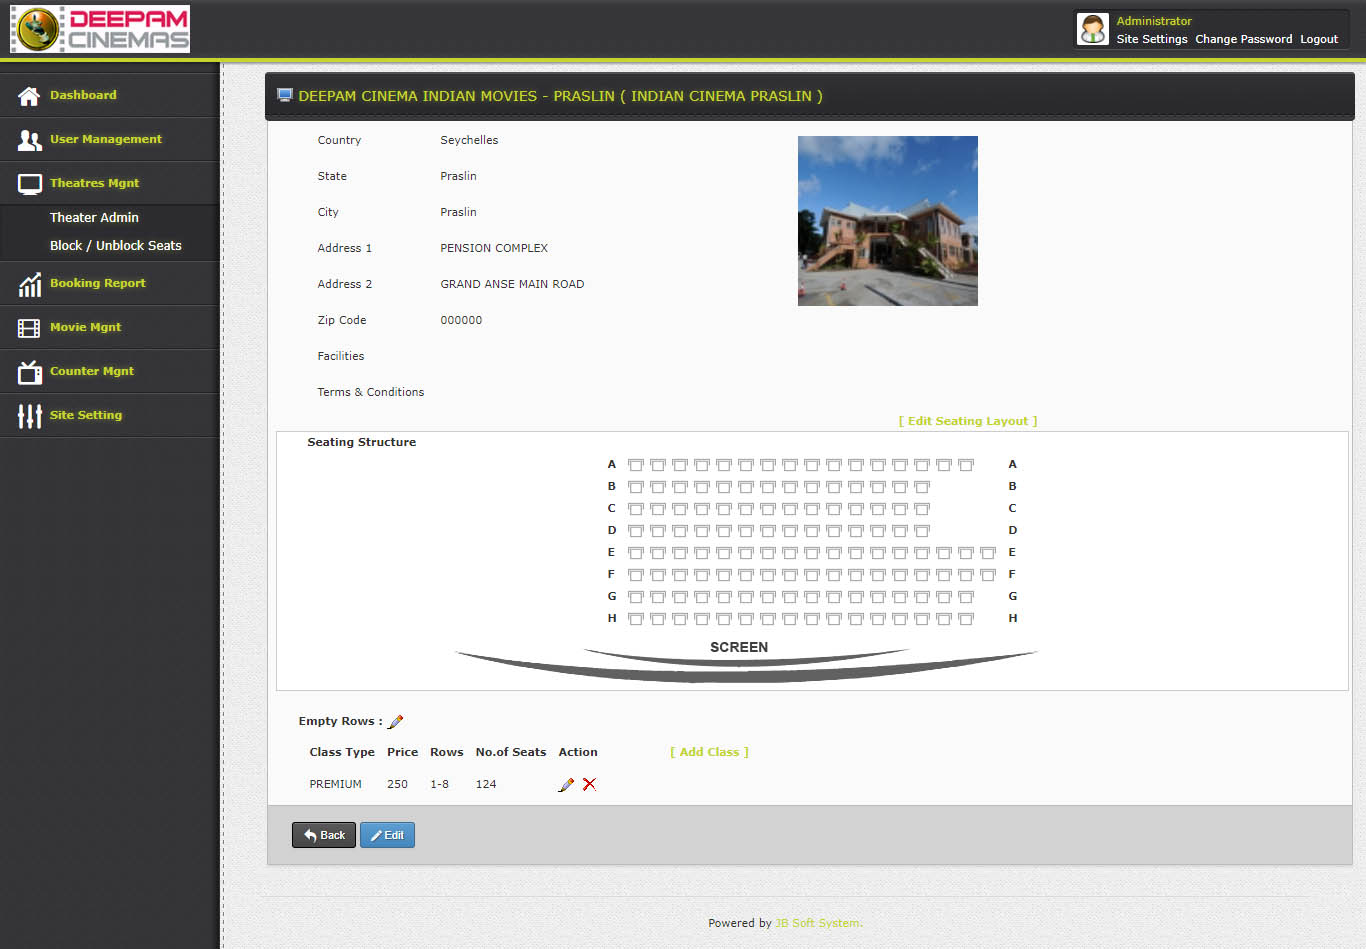
Task: Click the edit pencil in PREMIUM row
Action: (x=566, y=785)
